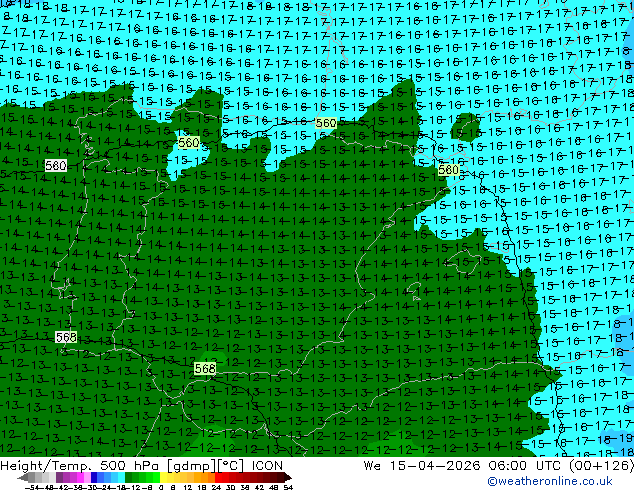The height and width of the screenshot is (490, 634).
Task: Click the '[gdmp]' unit text
Action: click(x=191, y=466)
